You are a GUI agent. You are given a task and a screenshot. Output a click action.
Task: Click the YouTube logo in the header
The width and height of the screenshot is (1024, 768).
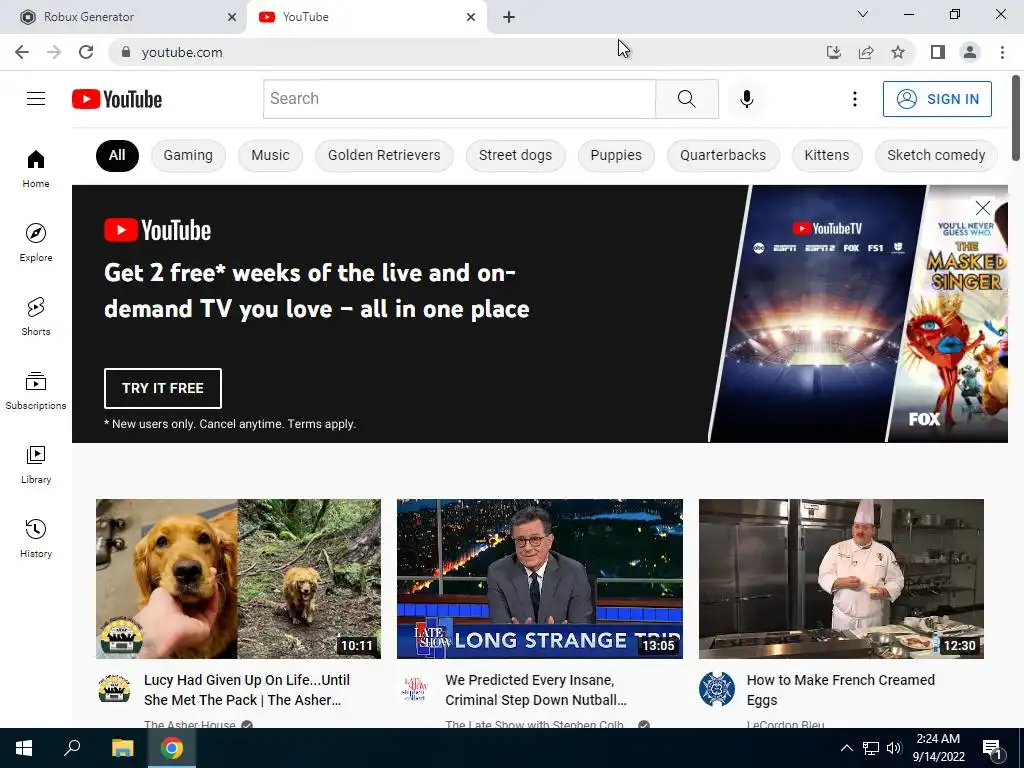point(117,99)
